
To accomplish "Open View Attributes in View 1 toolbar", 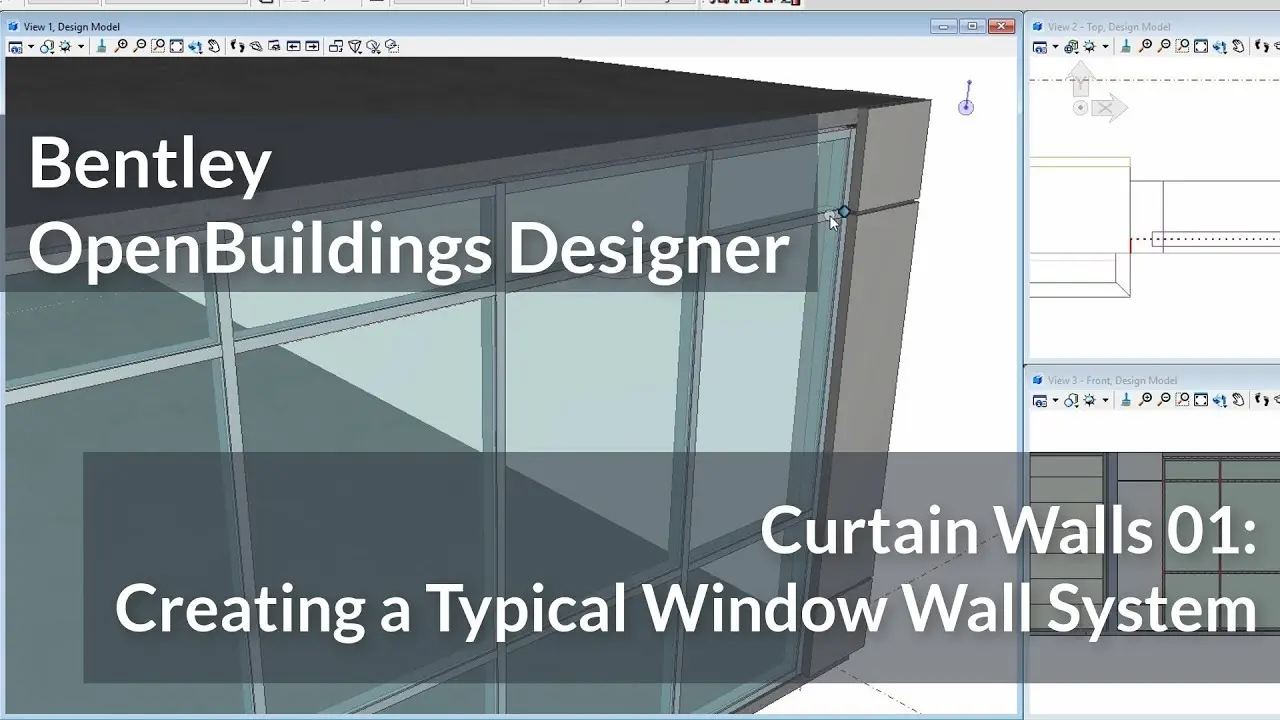I will pyautogui.click(x=15, y=46).
